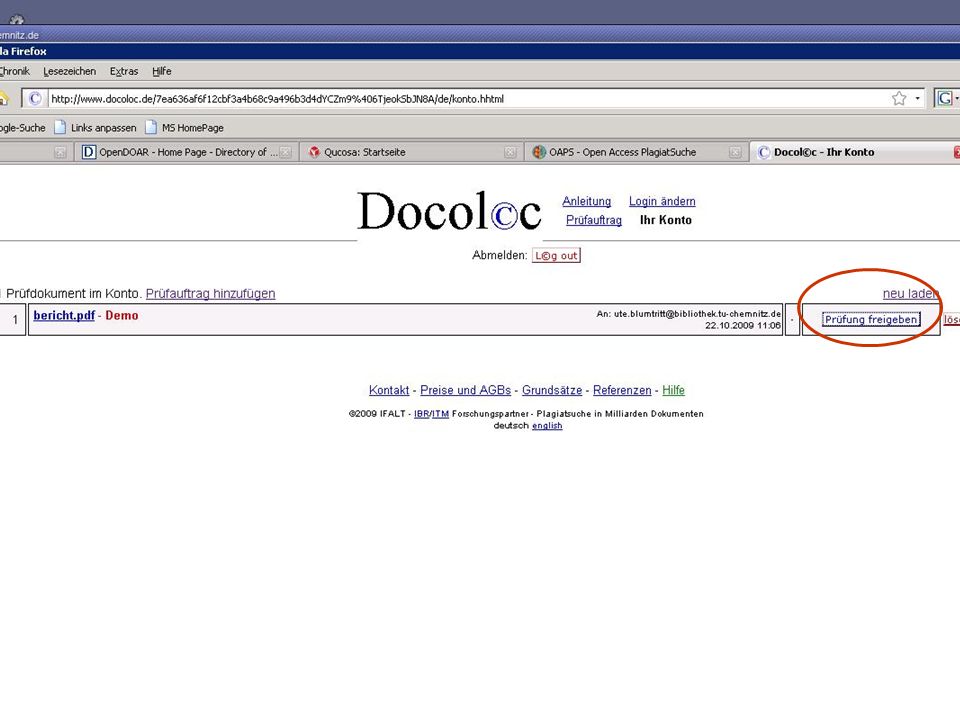Click the site icon left of the URL
This screenshot has width=960, height=720.
point(35,99)
